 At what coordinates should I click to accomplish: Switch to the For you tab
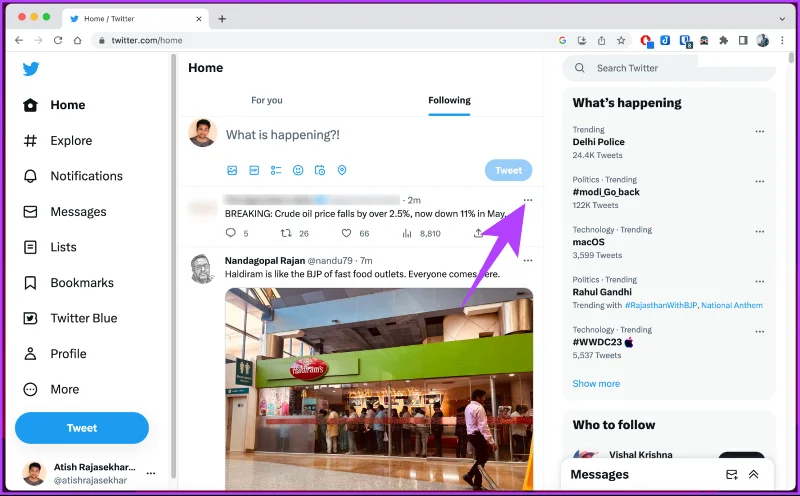click(x=266, y=100)
